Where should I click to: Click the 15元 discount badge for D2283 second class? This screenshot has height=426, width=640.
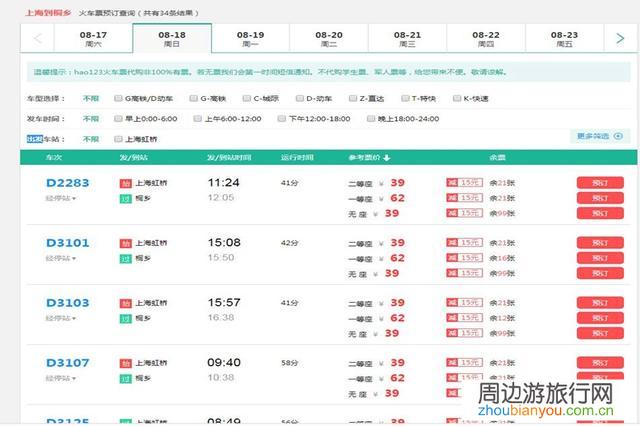(464, 183)
